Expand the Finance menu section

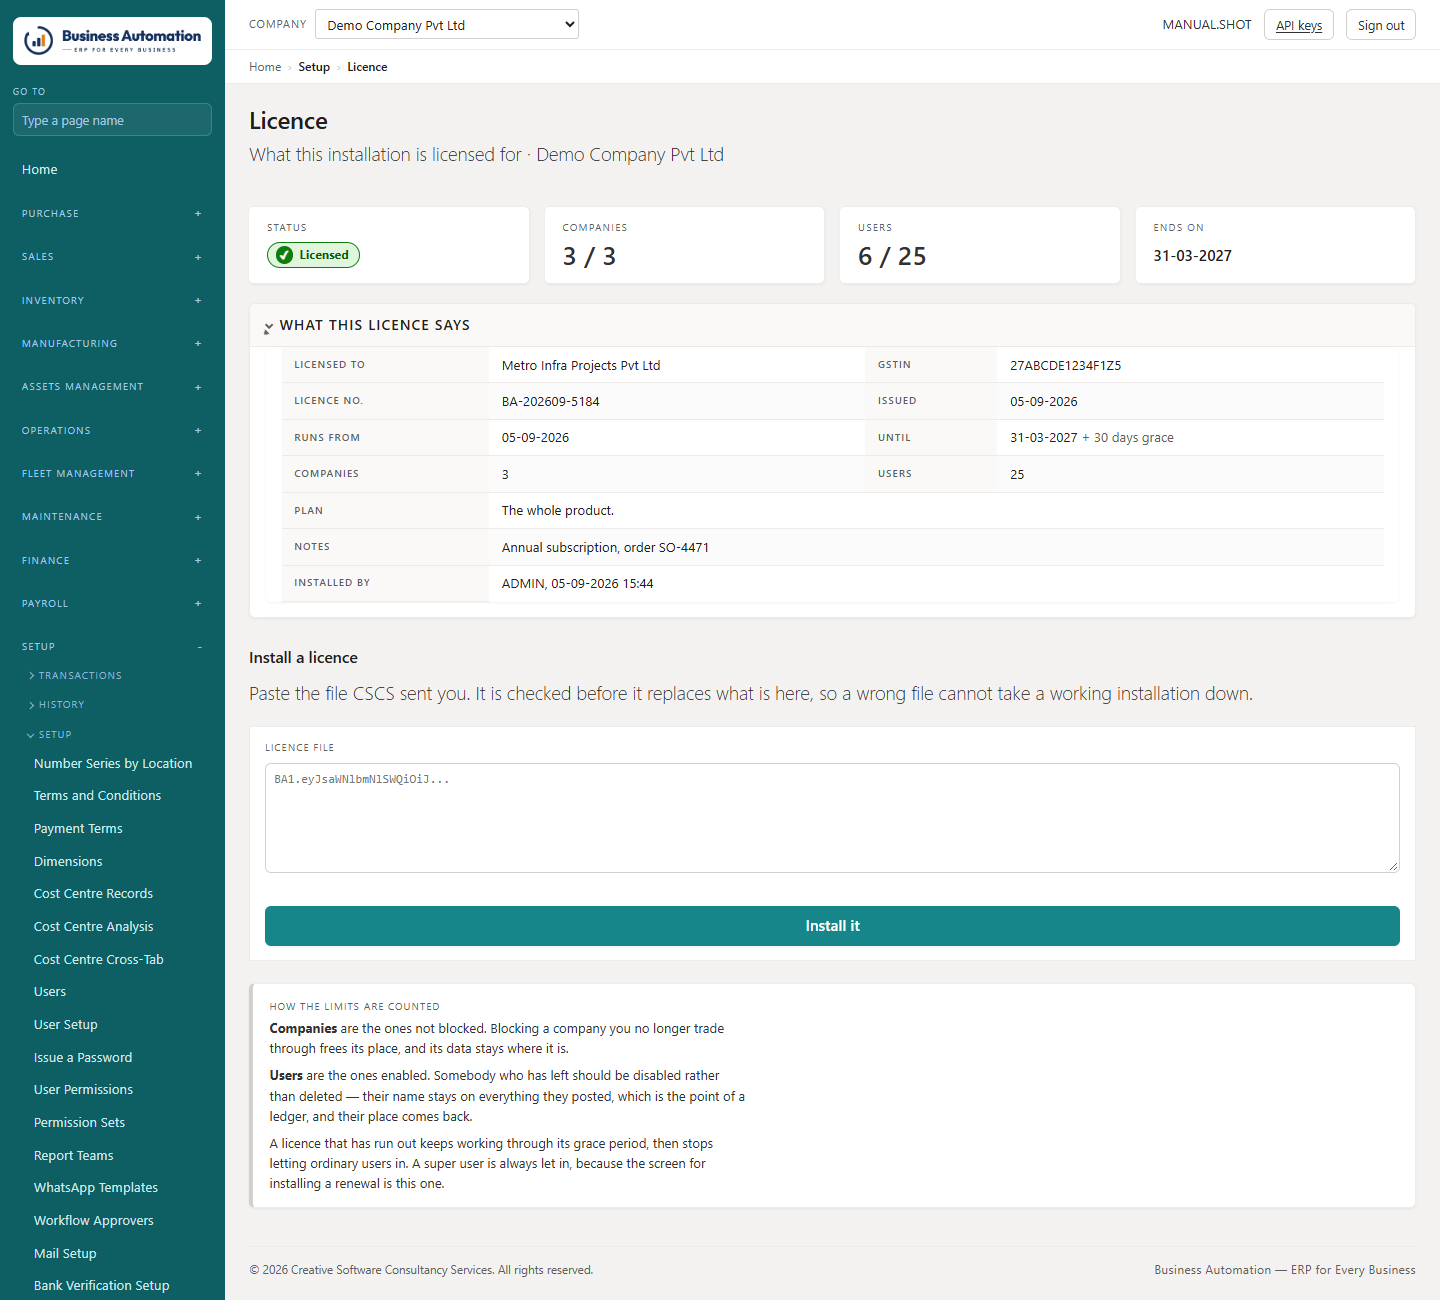[x=112, y=561]
